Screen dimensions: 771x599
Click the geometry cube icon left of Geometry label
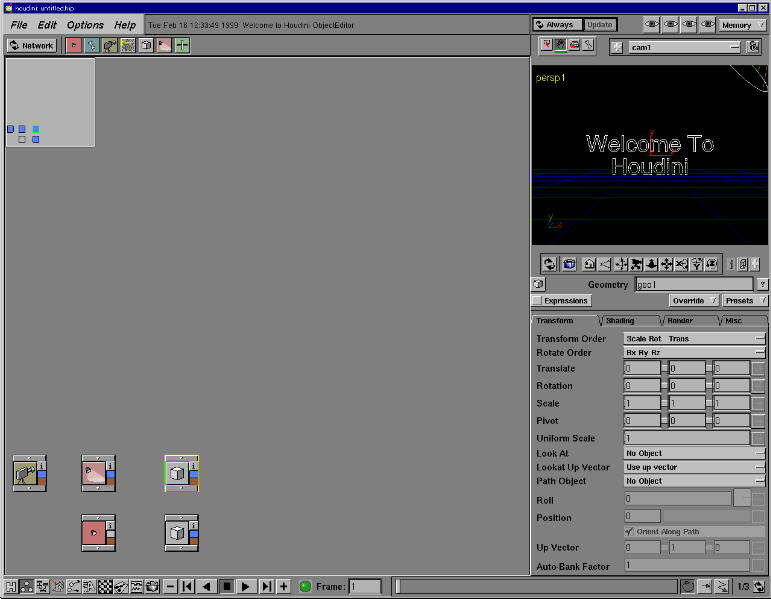(538, 284)
